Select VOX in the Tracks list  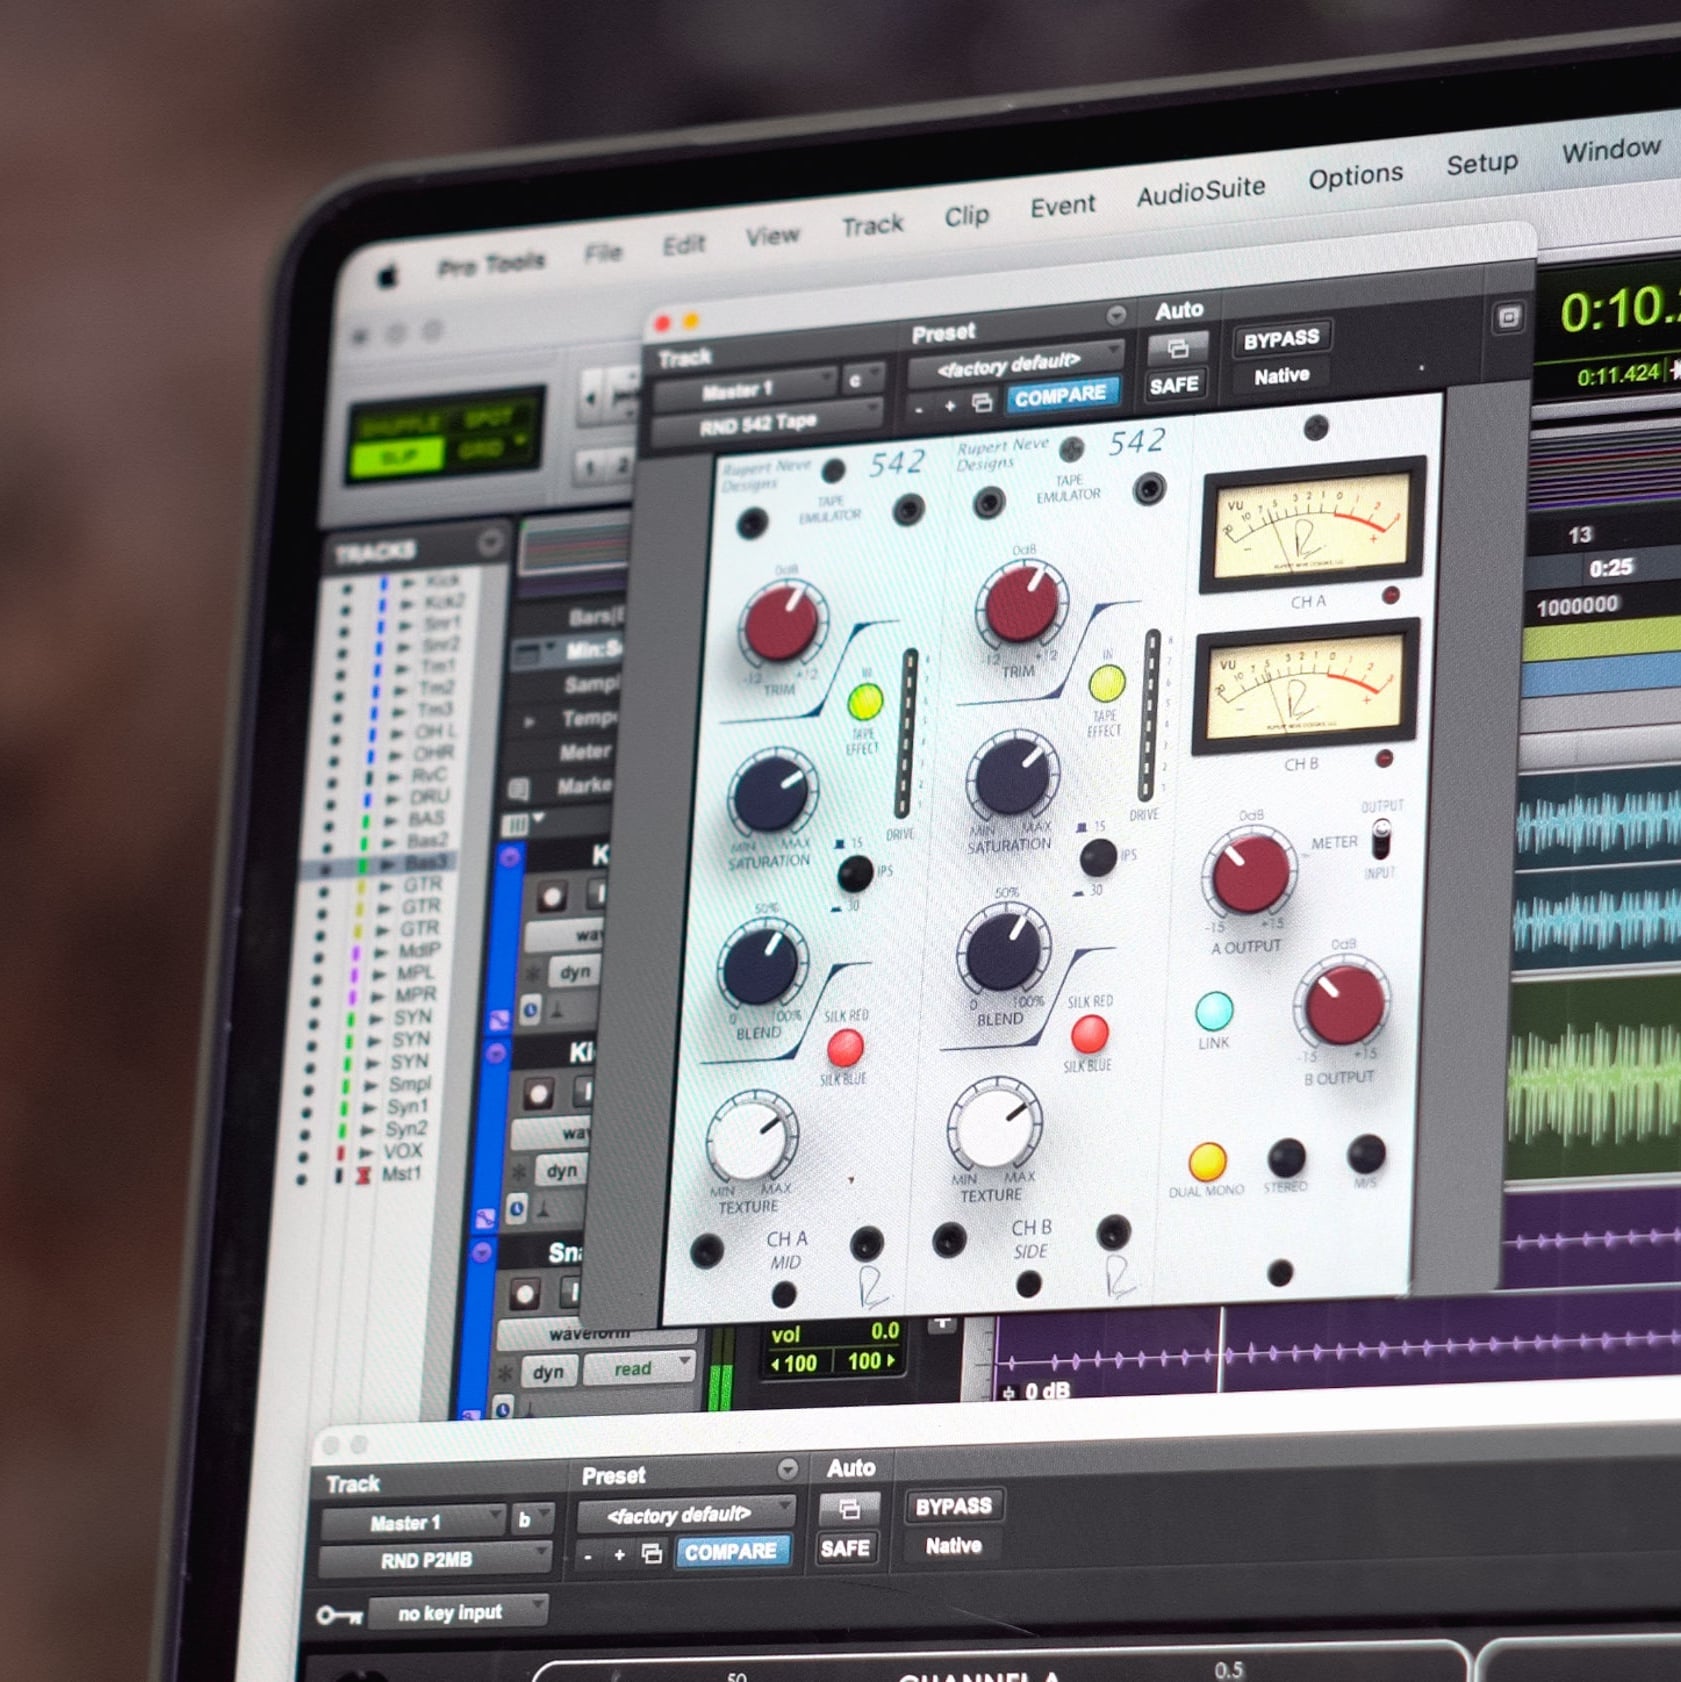click(402, 1152)
